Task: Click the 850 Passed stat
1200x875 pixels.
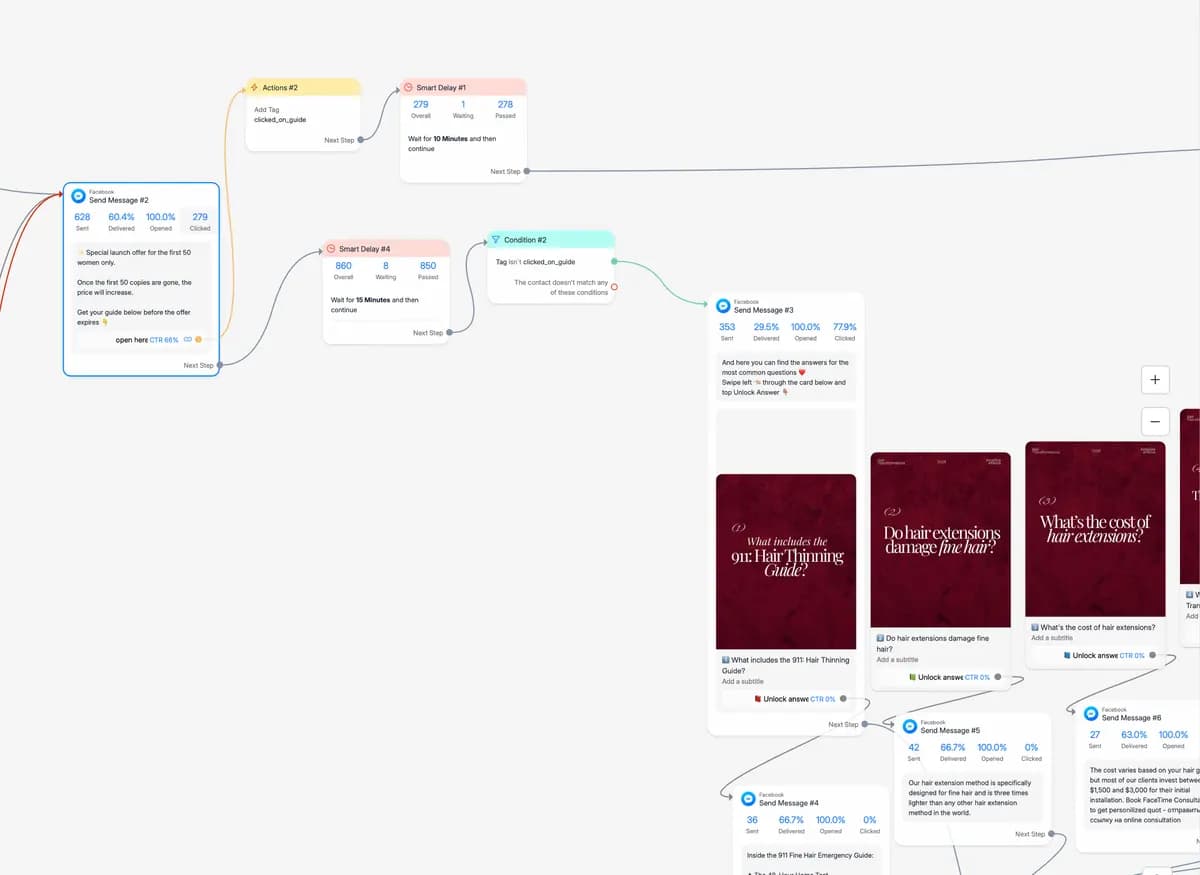Action: pyautogui.click(x=428, y=270)
